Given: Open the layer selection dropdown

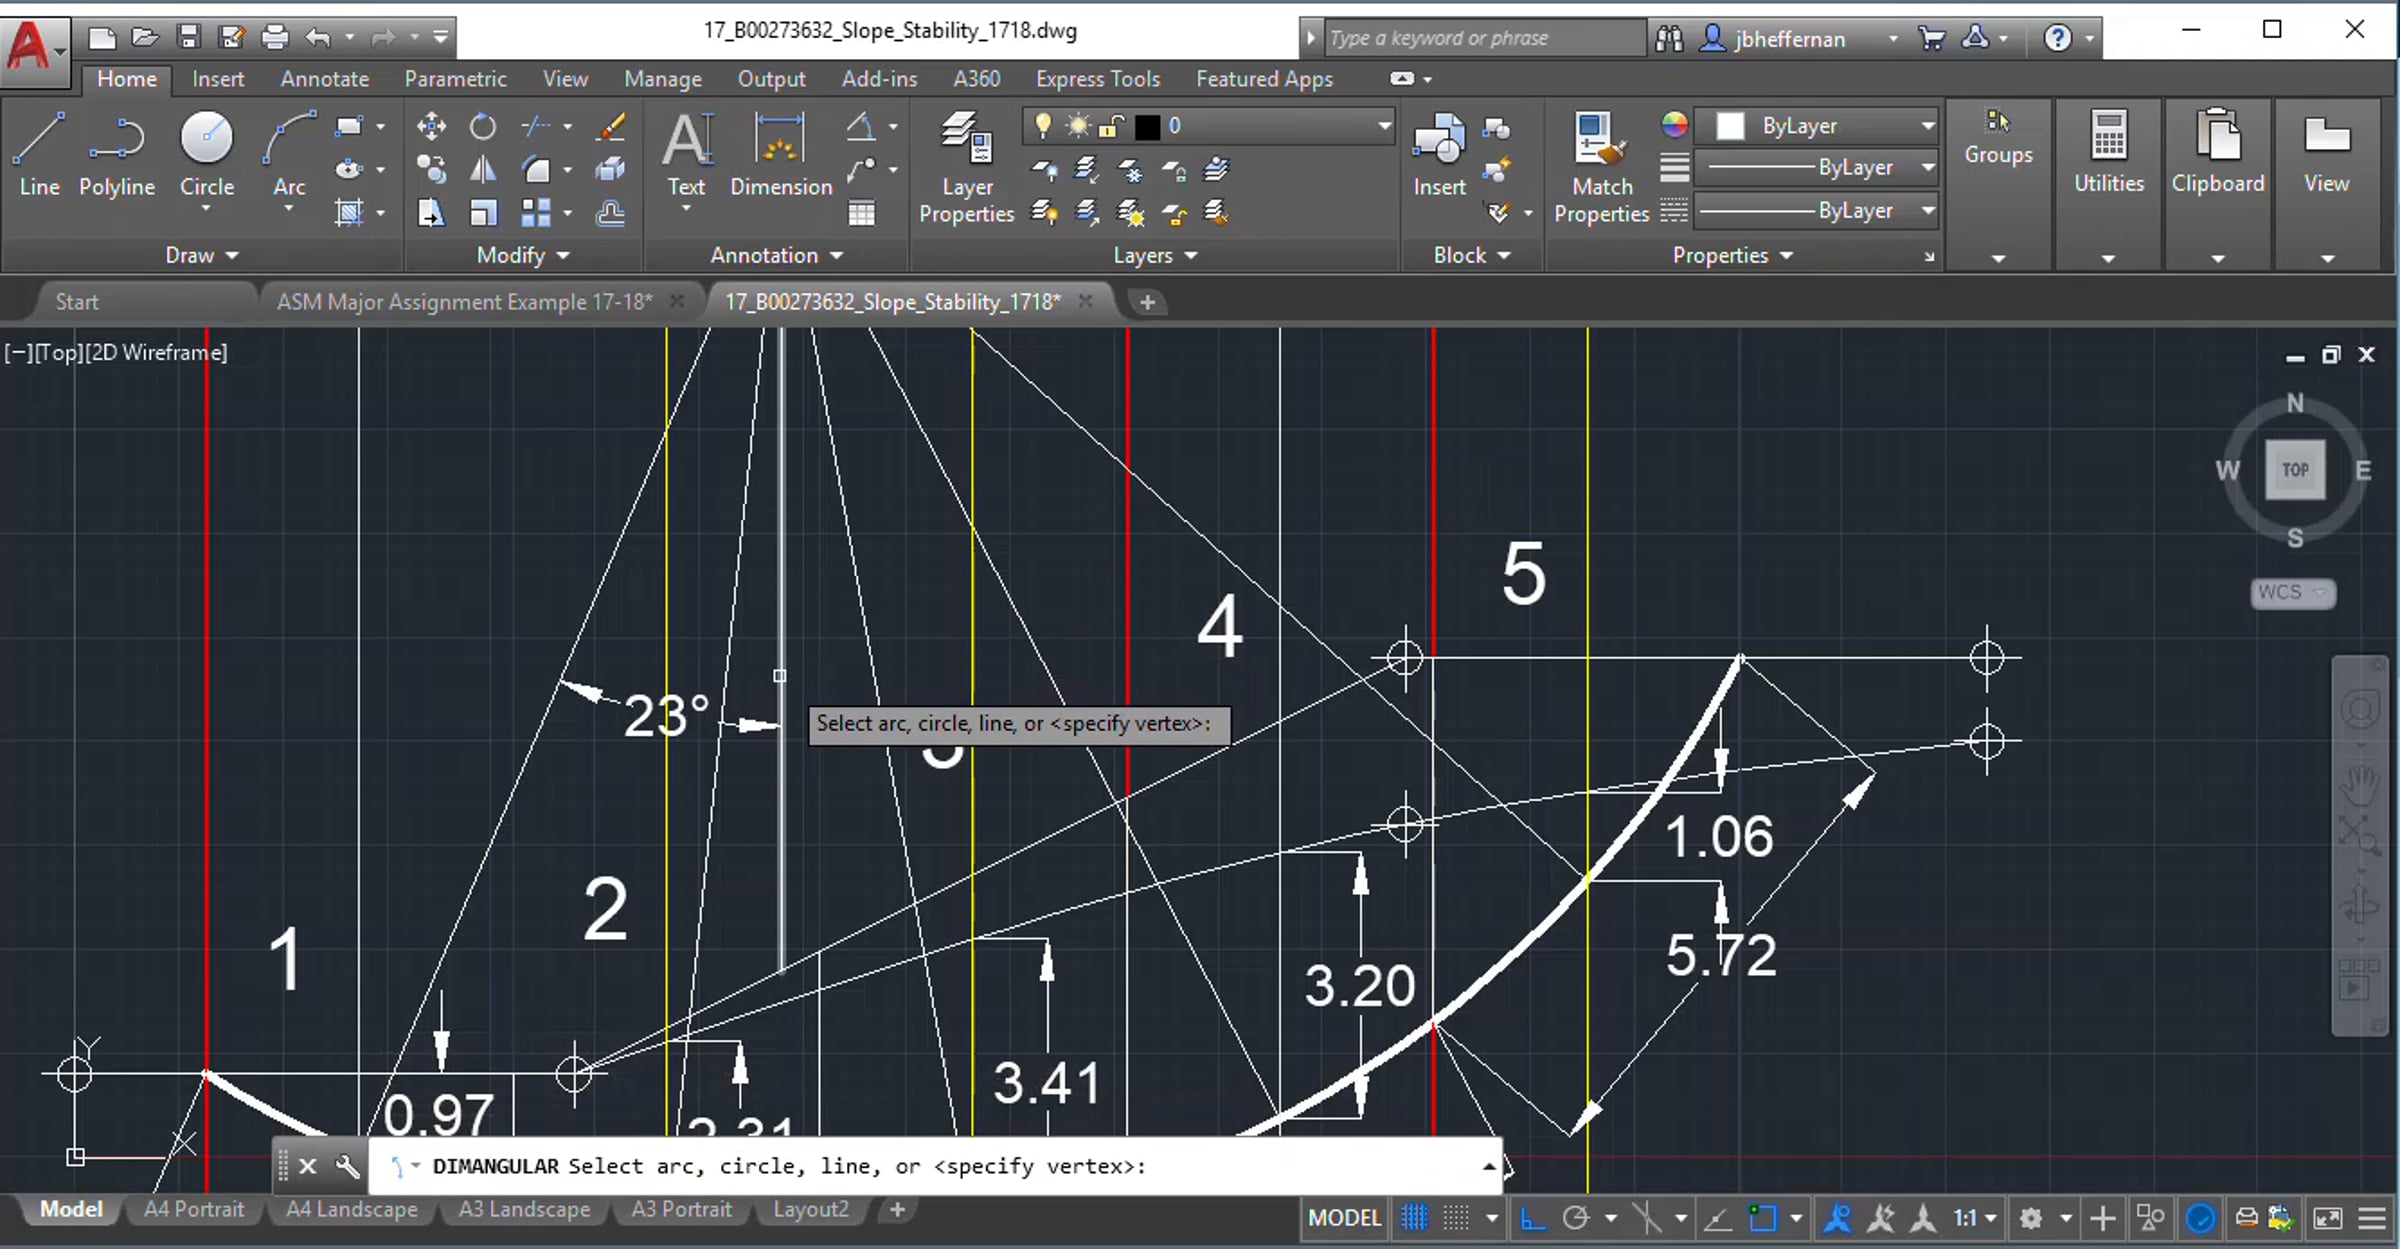Looking at the screenshot, I should (x=1384, y=126).
